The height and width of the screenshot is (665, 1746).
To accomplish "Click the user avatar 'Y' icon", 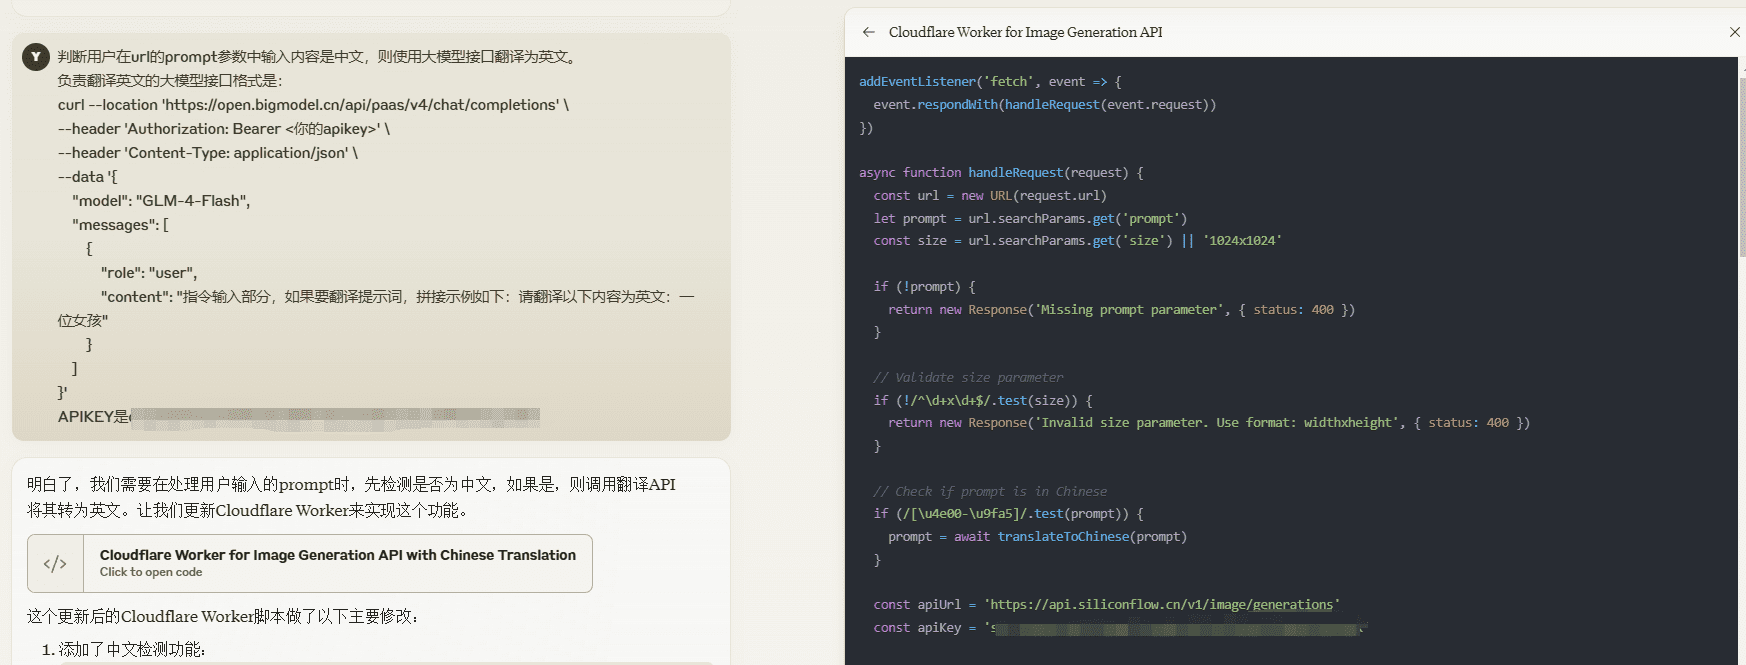I will (x=36, y=57).
